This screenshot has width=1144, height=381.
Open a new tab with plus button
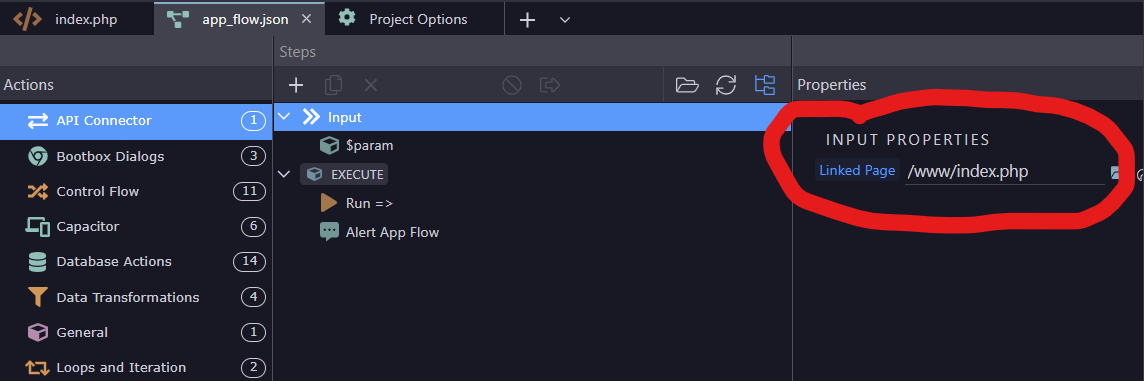pos(527,20)
